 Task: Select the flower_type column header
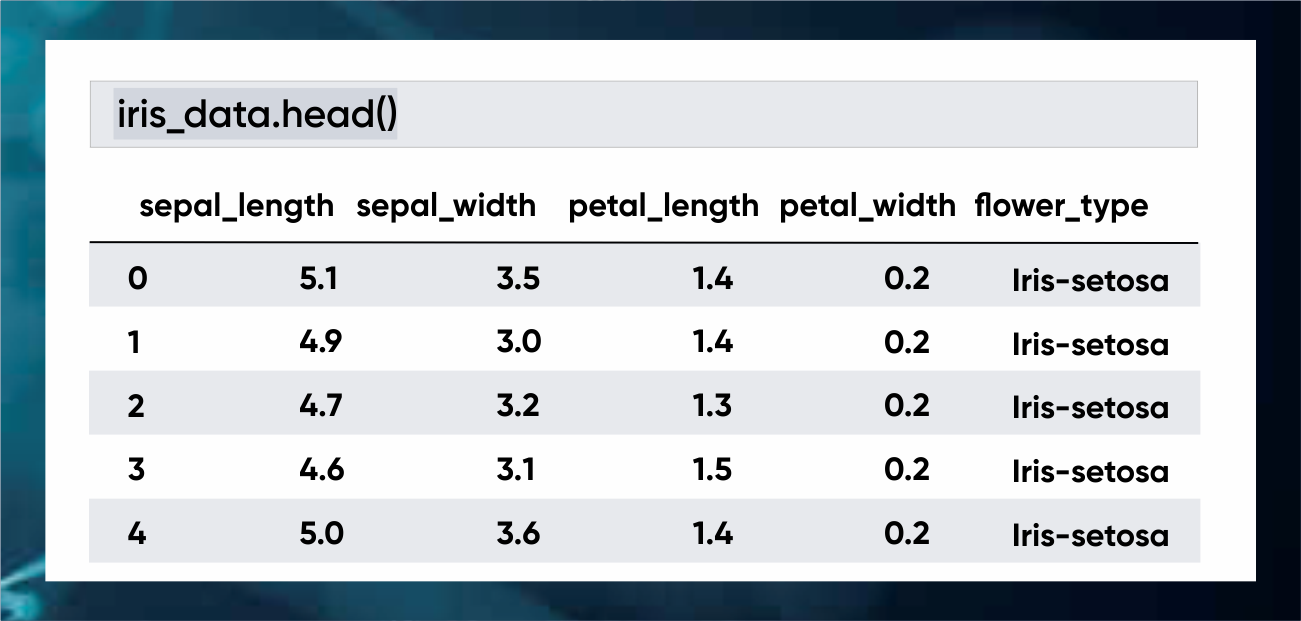(x=1061, y=206)
